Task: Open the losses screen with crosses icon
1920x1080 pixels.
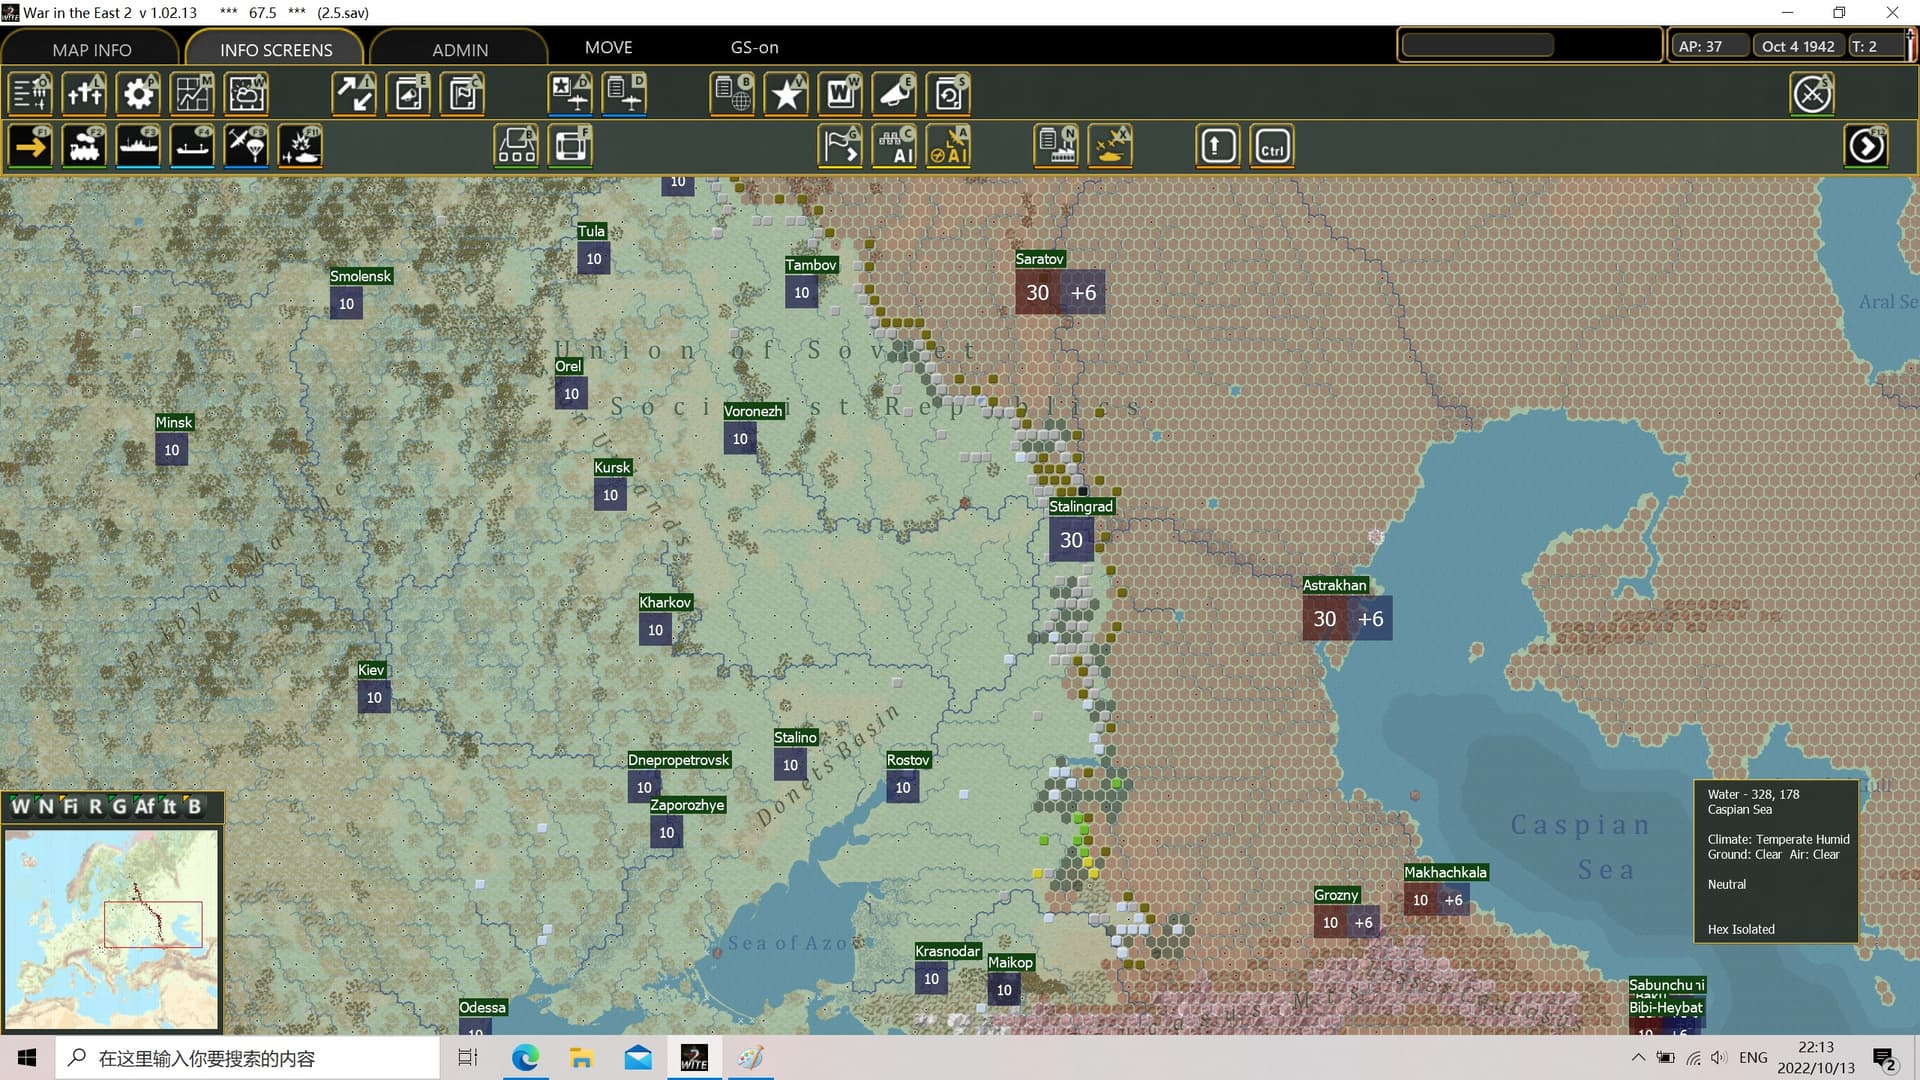Action: point(85,94)
